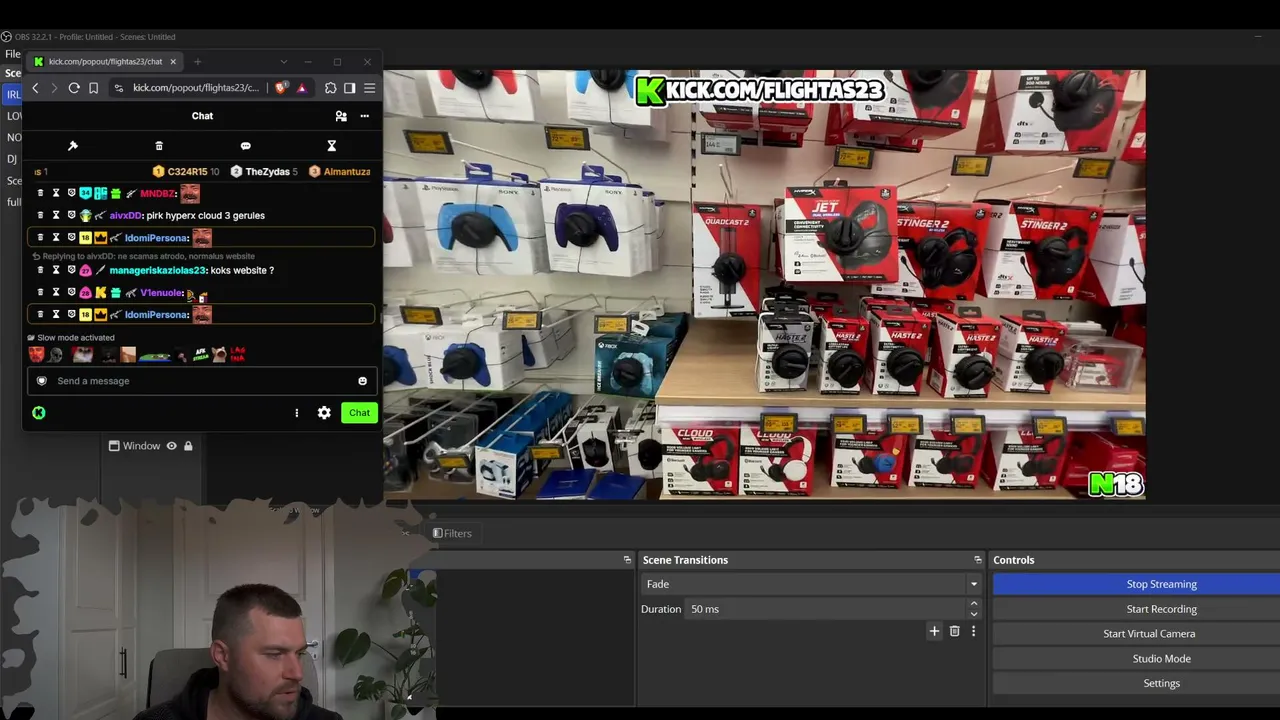The image size is (1280, 720).
Task: Open the browser hamburger menu
Action: coord(369,88)
